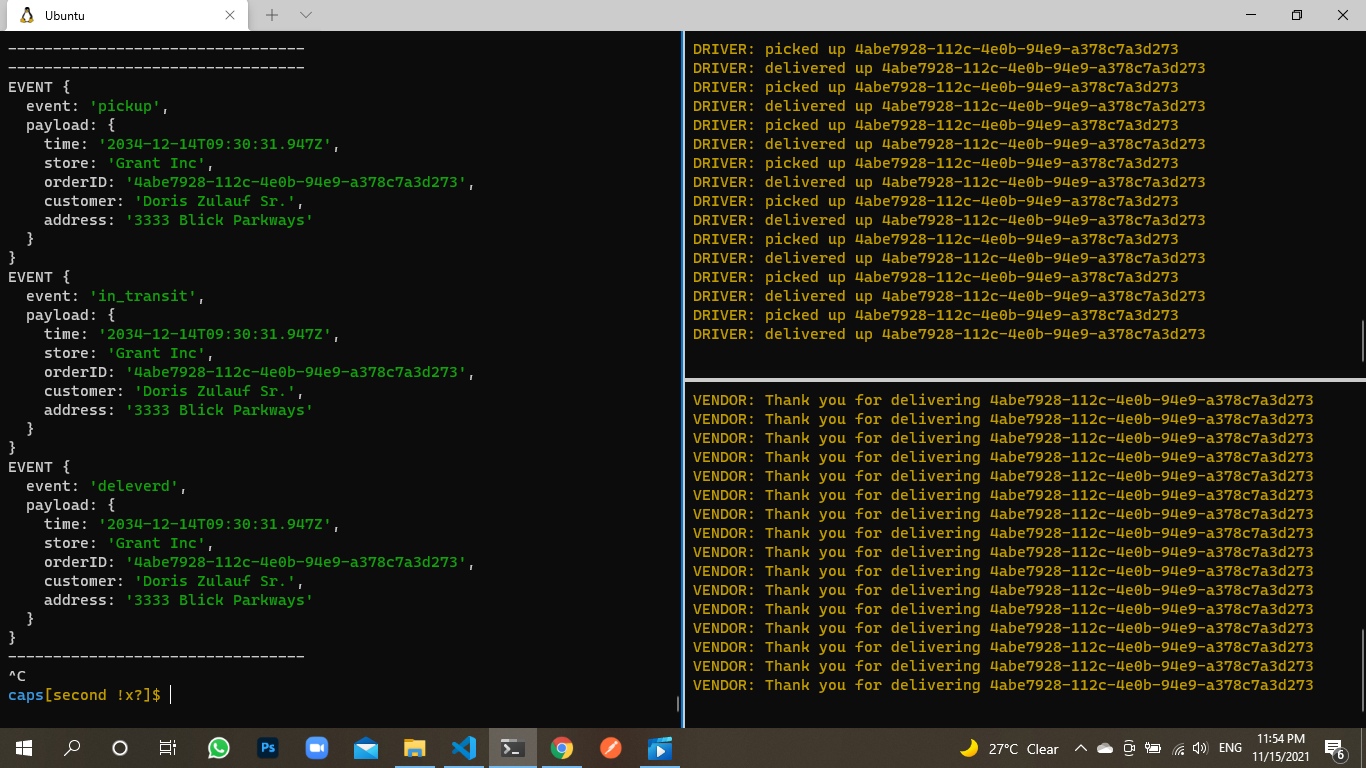
Task: Click the caps[second !x?]$ shell prompt
Action: coord(85,695)
